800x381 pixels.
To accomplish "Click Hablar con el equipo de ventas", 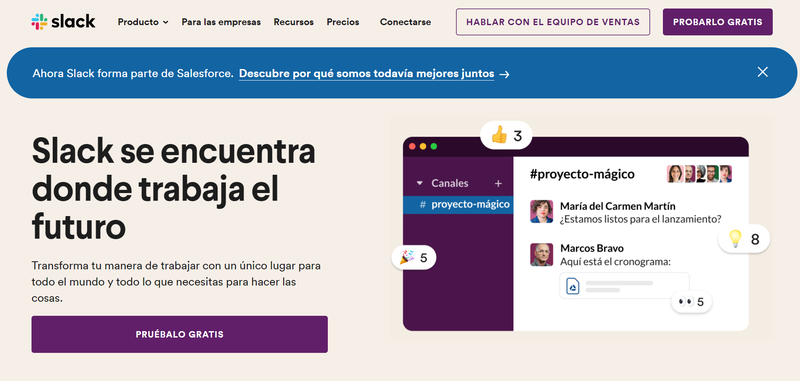I will click(553, 22).
